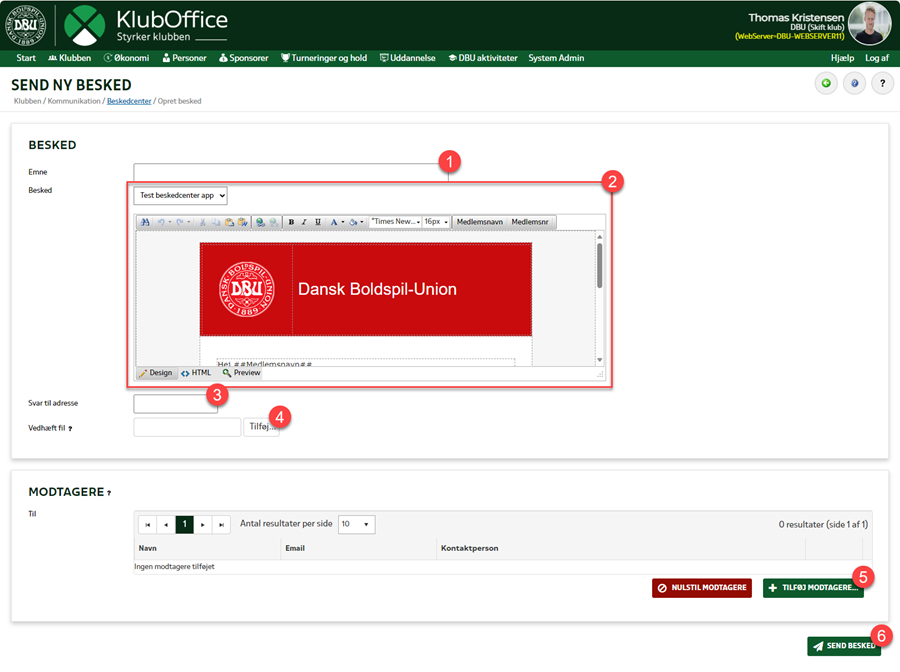The width and height of the screenshot is (900, 672).
Task: Expand the redo history dropdown arrow
Action: pyautogui.click(x=188, y=222)
